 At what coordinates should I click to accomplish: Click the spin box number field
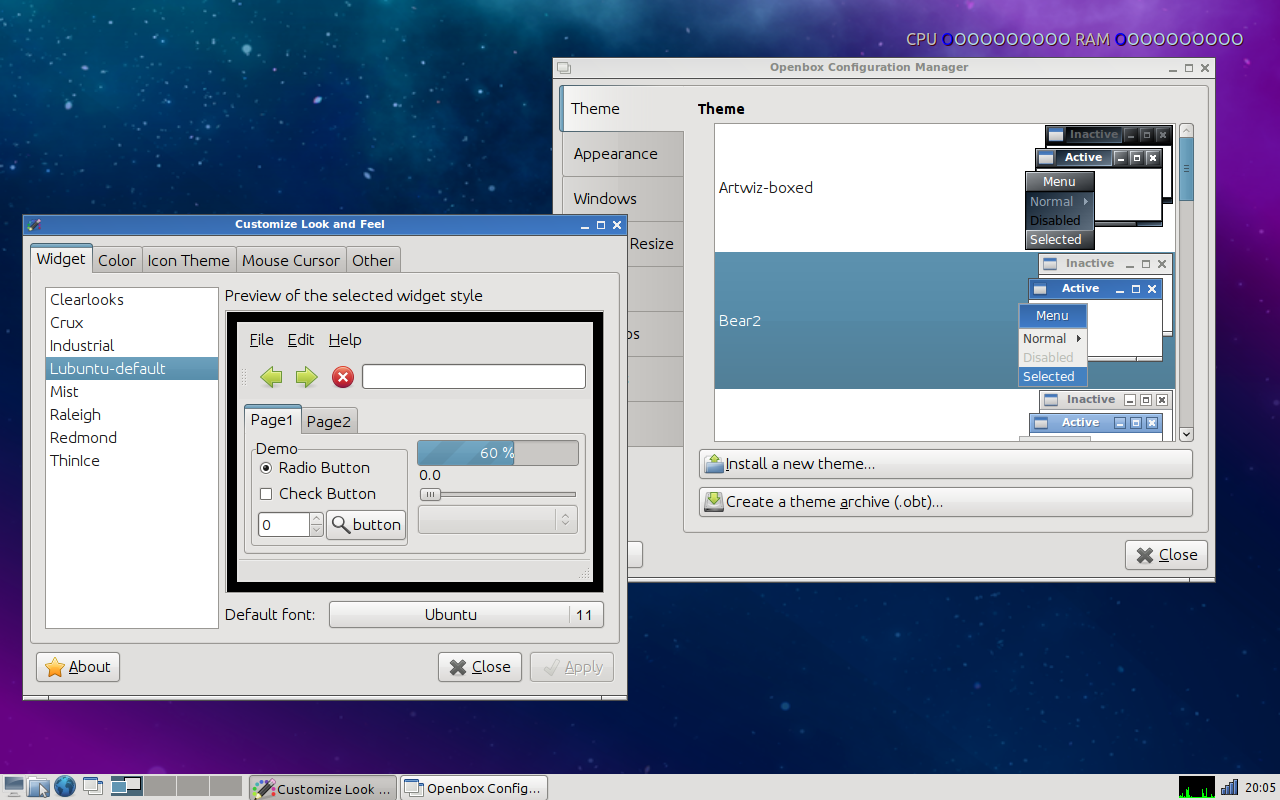[x=284, y=525]
